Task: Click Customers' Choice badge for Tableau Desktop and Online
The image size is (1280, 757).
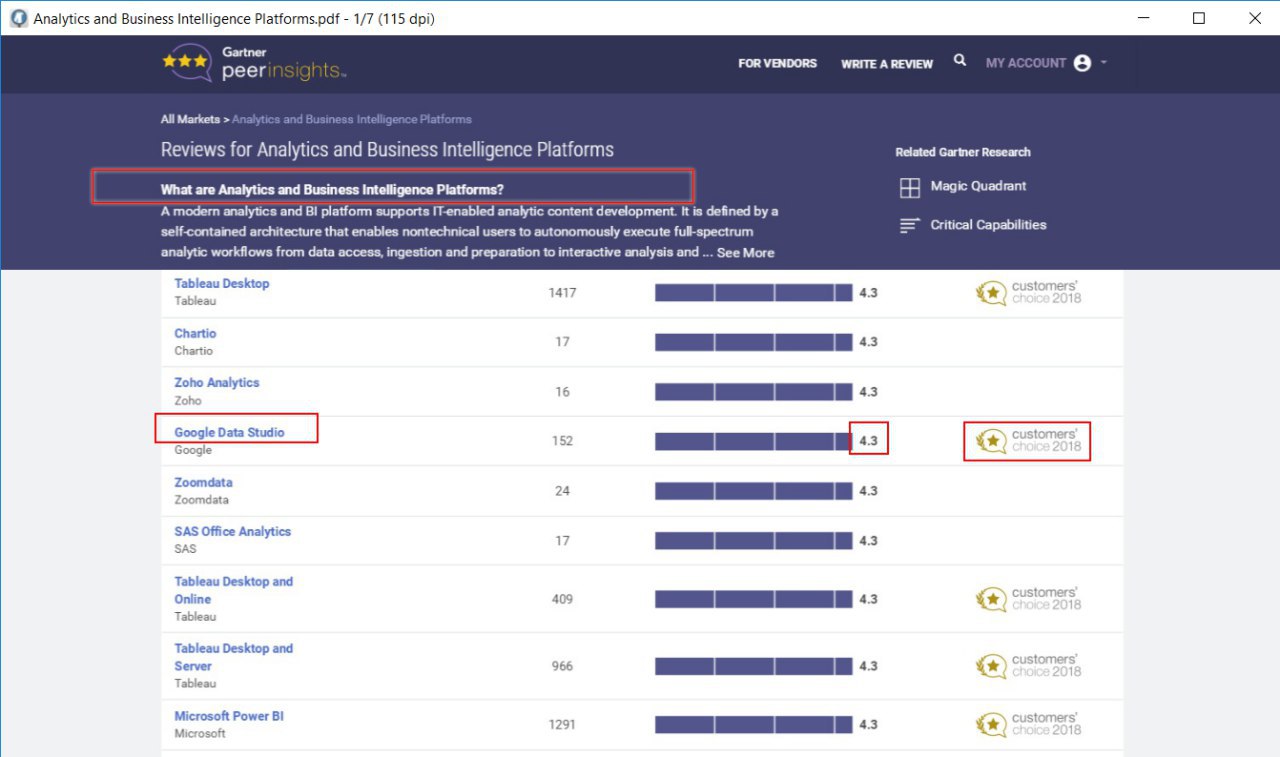Action: tap(1029, 599)
